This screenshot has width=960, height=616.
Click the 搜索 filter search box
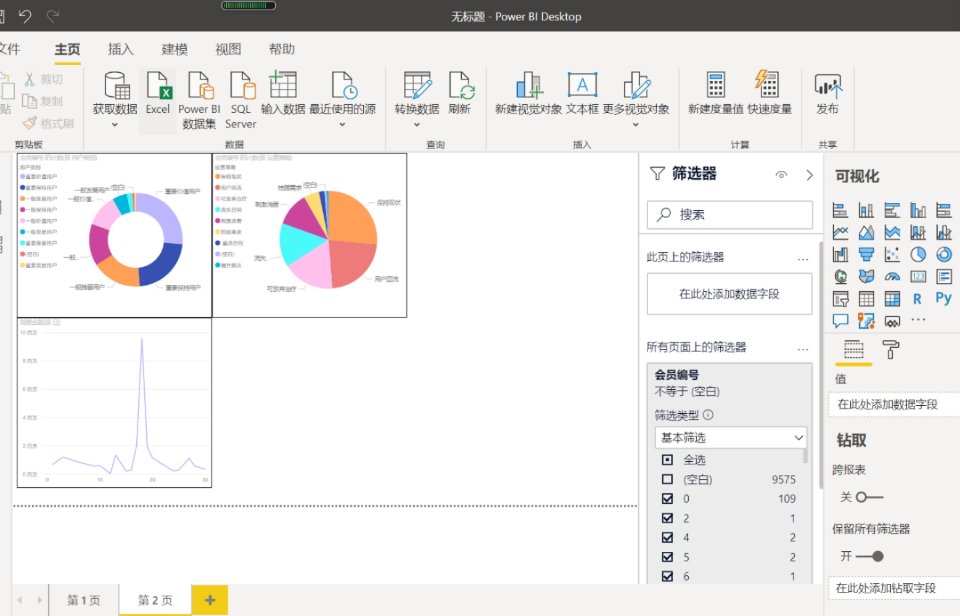coord(730,214)
